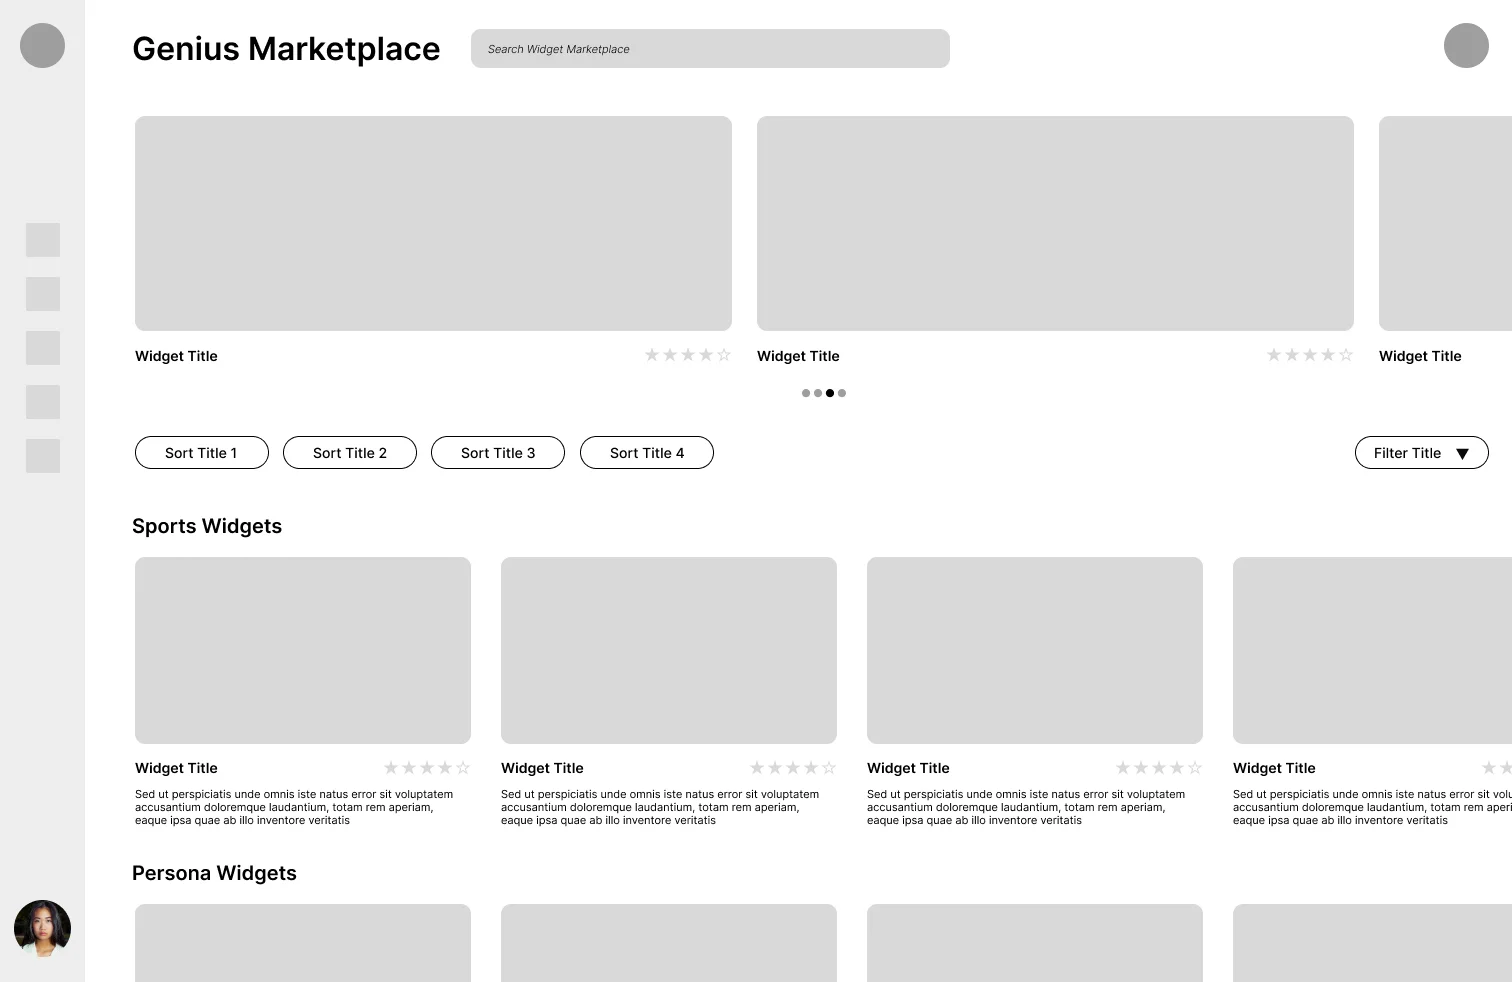Open the Filter Title dropdown
1512x982 pixels.
1422,453
